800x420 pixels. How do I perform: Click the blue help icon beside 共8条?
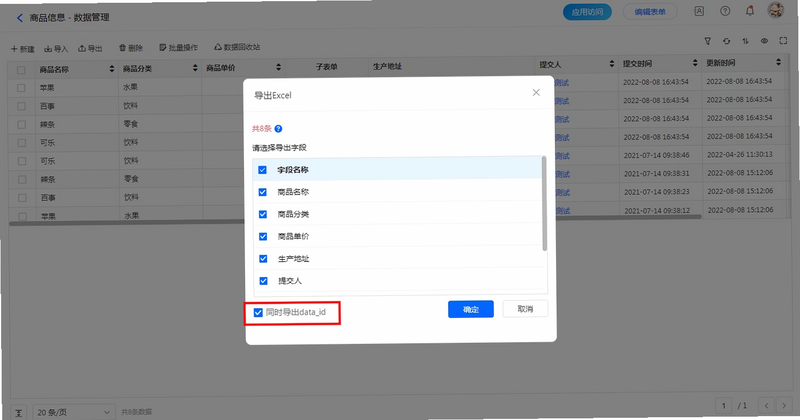click(x=278, y=129)
